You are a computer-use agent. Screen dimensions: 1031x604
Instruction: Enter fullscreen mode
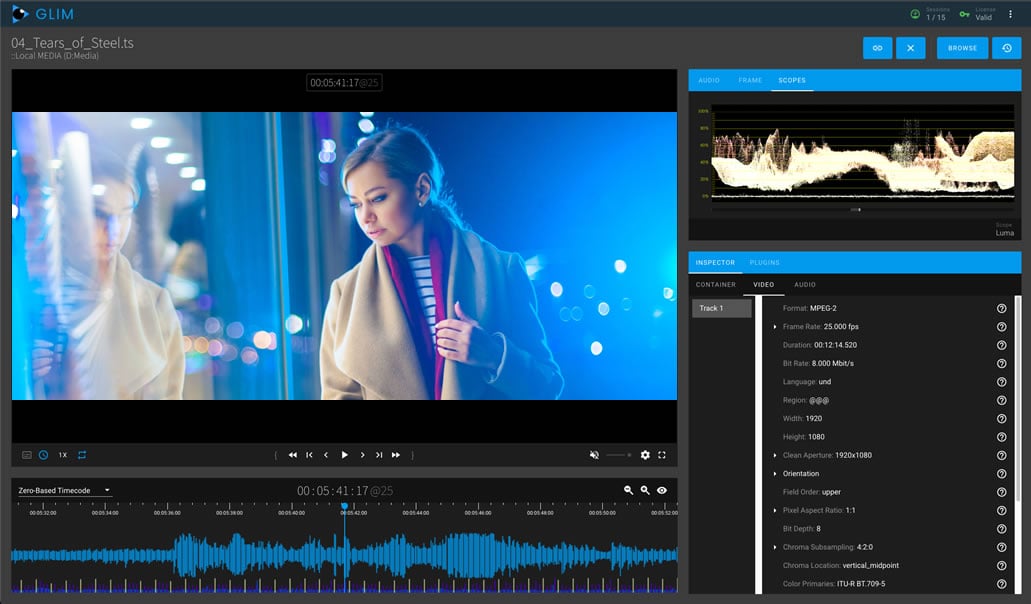click(x=662, y=455)
